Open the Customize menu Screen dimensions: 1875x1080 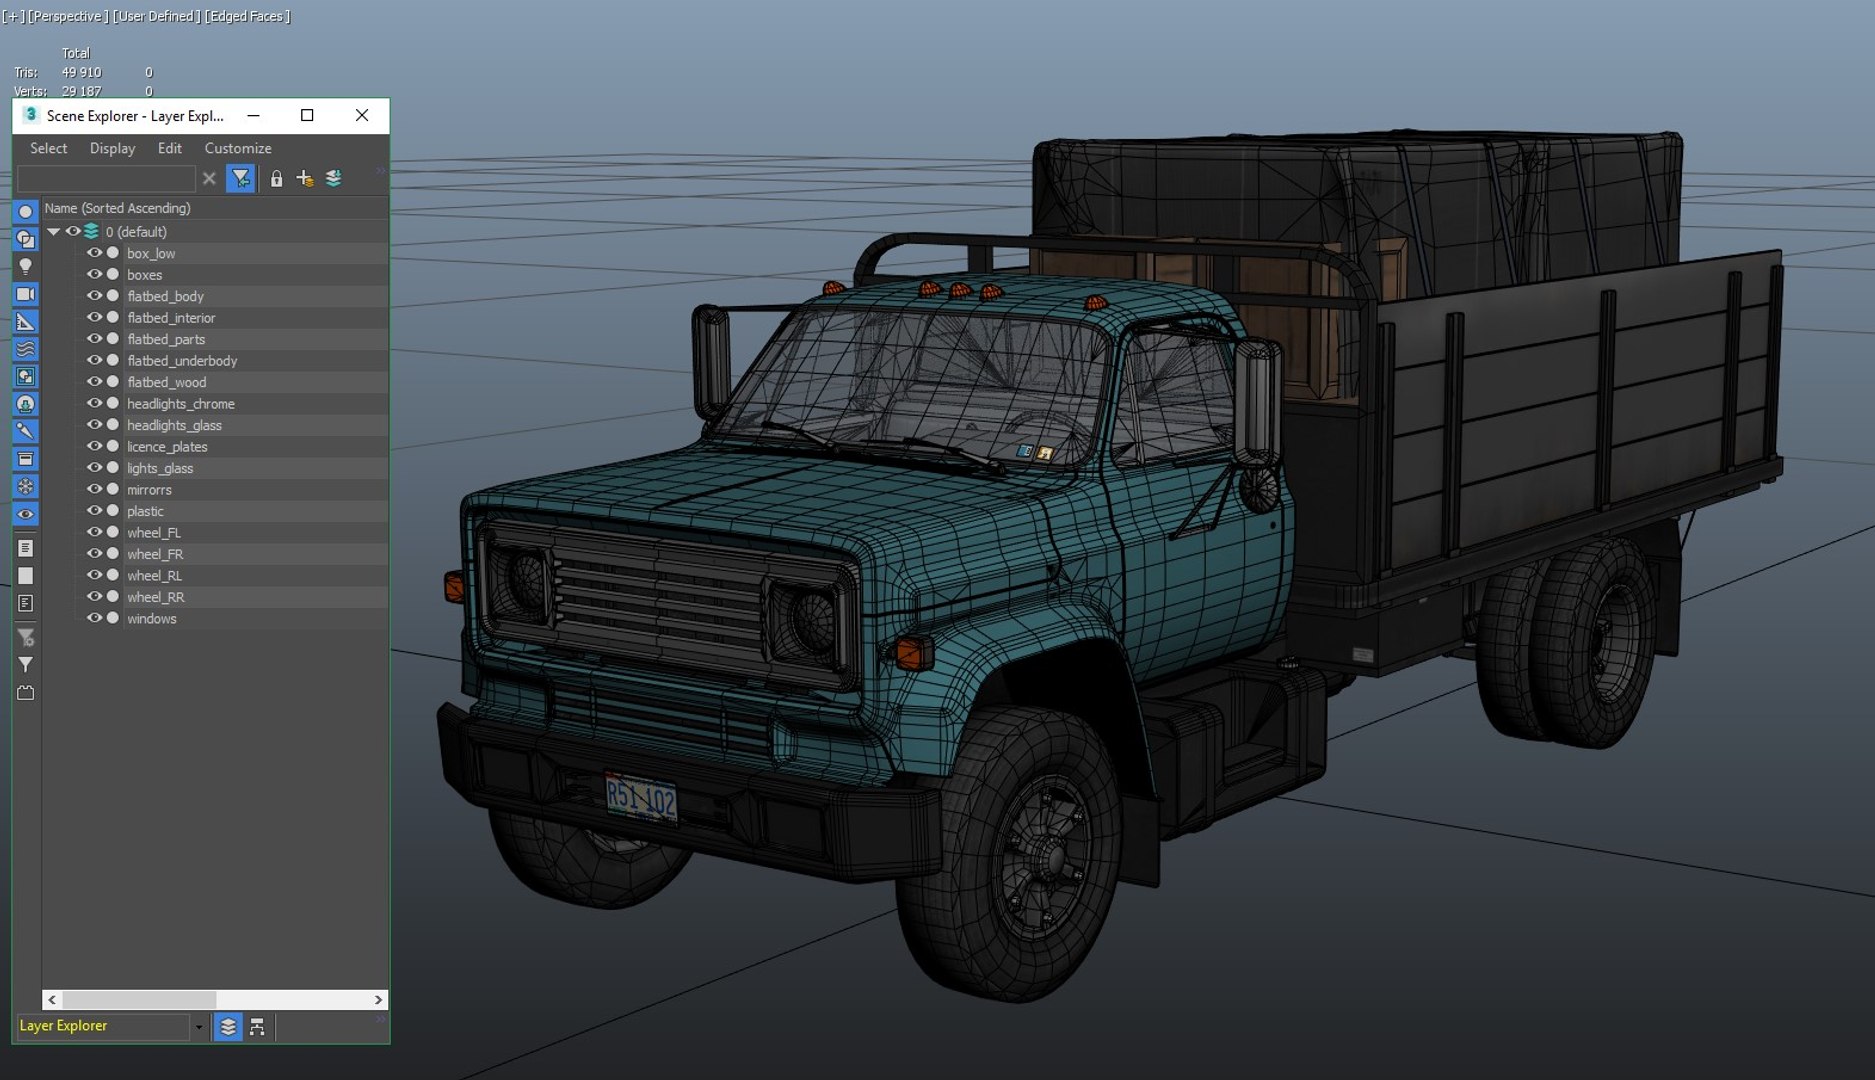238,148
